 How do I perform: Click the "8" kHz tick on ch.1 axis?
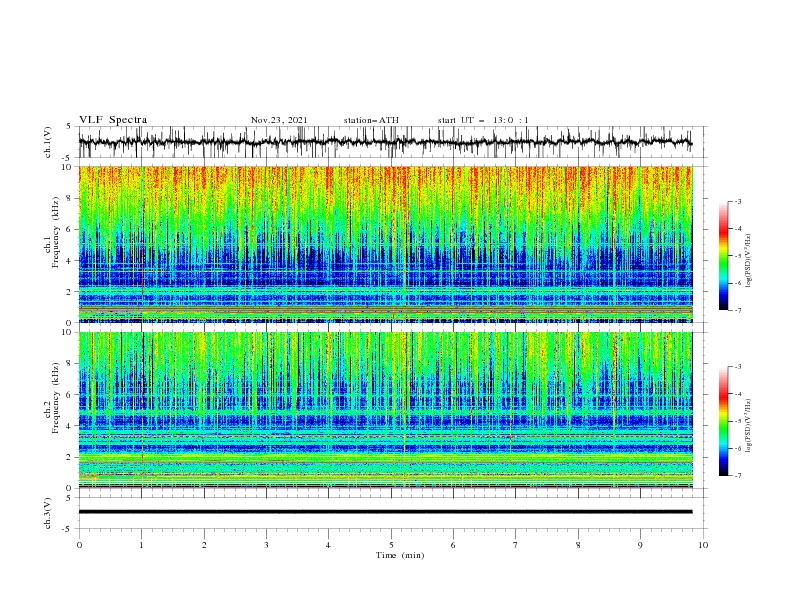click(x=69, y=198)
